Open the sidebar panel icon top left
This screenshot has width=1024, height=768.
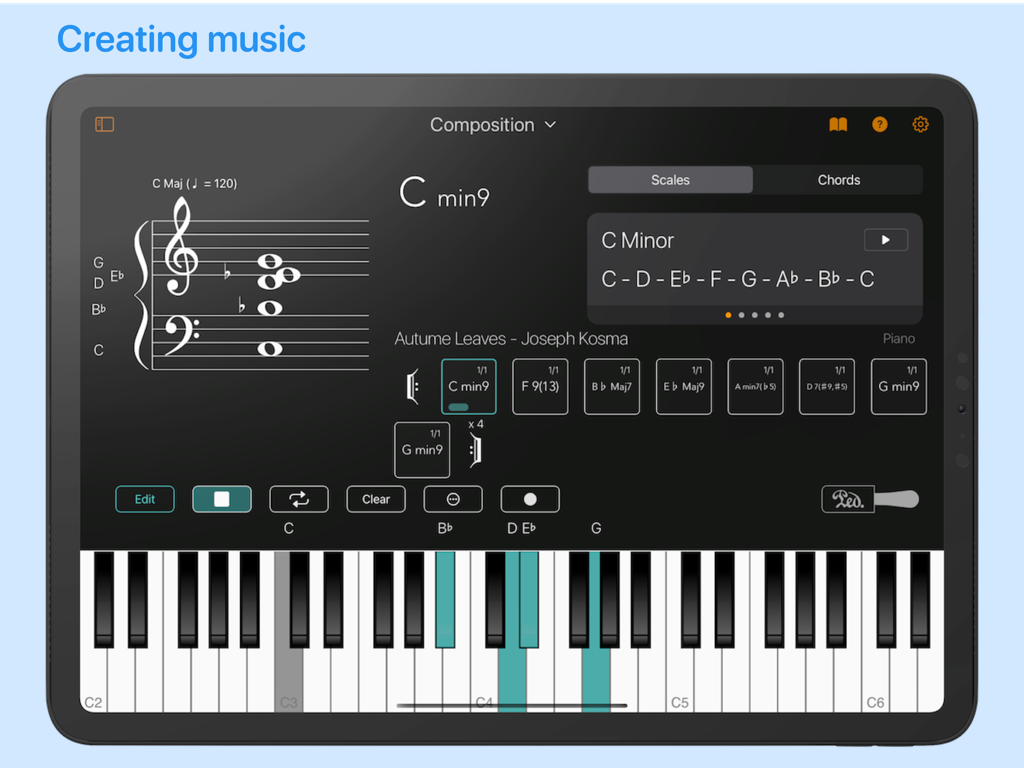(x=104, y=124)
